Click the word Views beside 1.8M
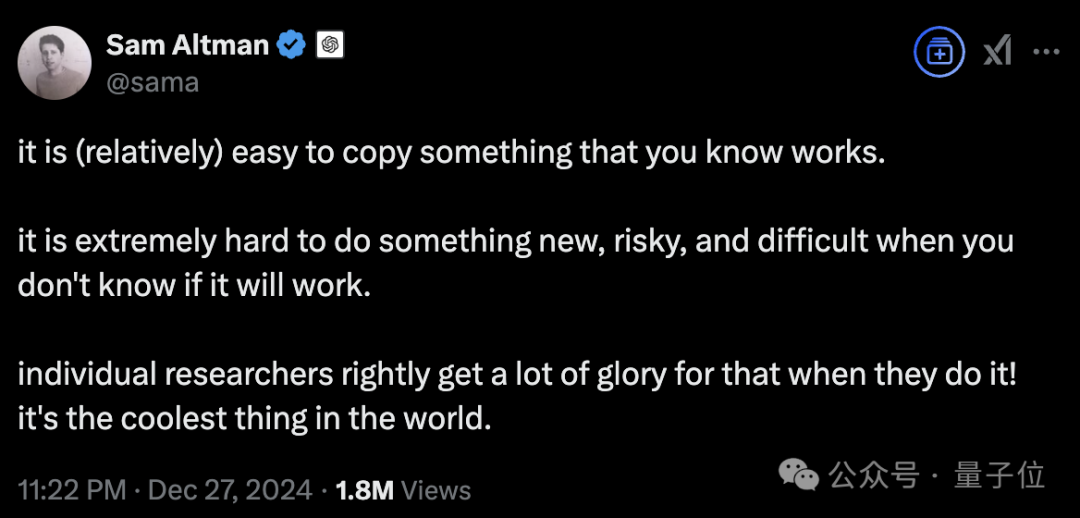This screenshot has width=1080, height=518. pos(436,490)
